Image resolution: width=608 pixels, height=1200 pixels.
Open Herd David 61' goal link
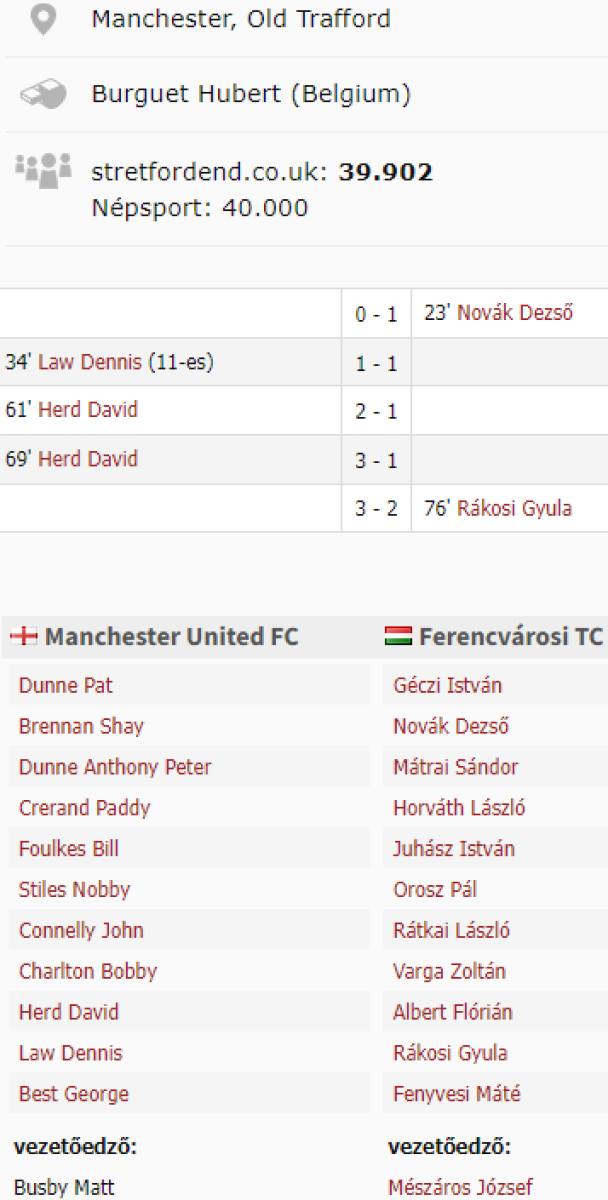pyautogui.click(x=88, y=410)
